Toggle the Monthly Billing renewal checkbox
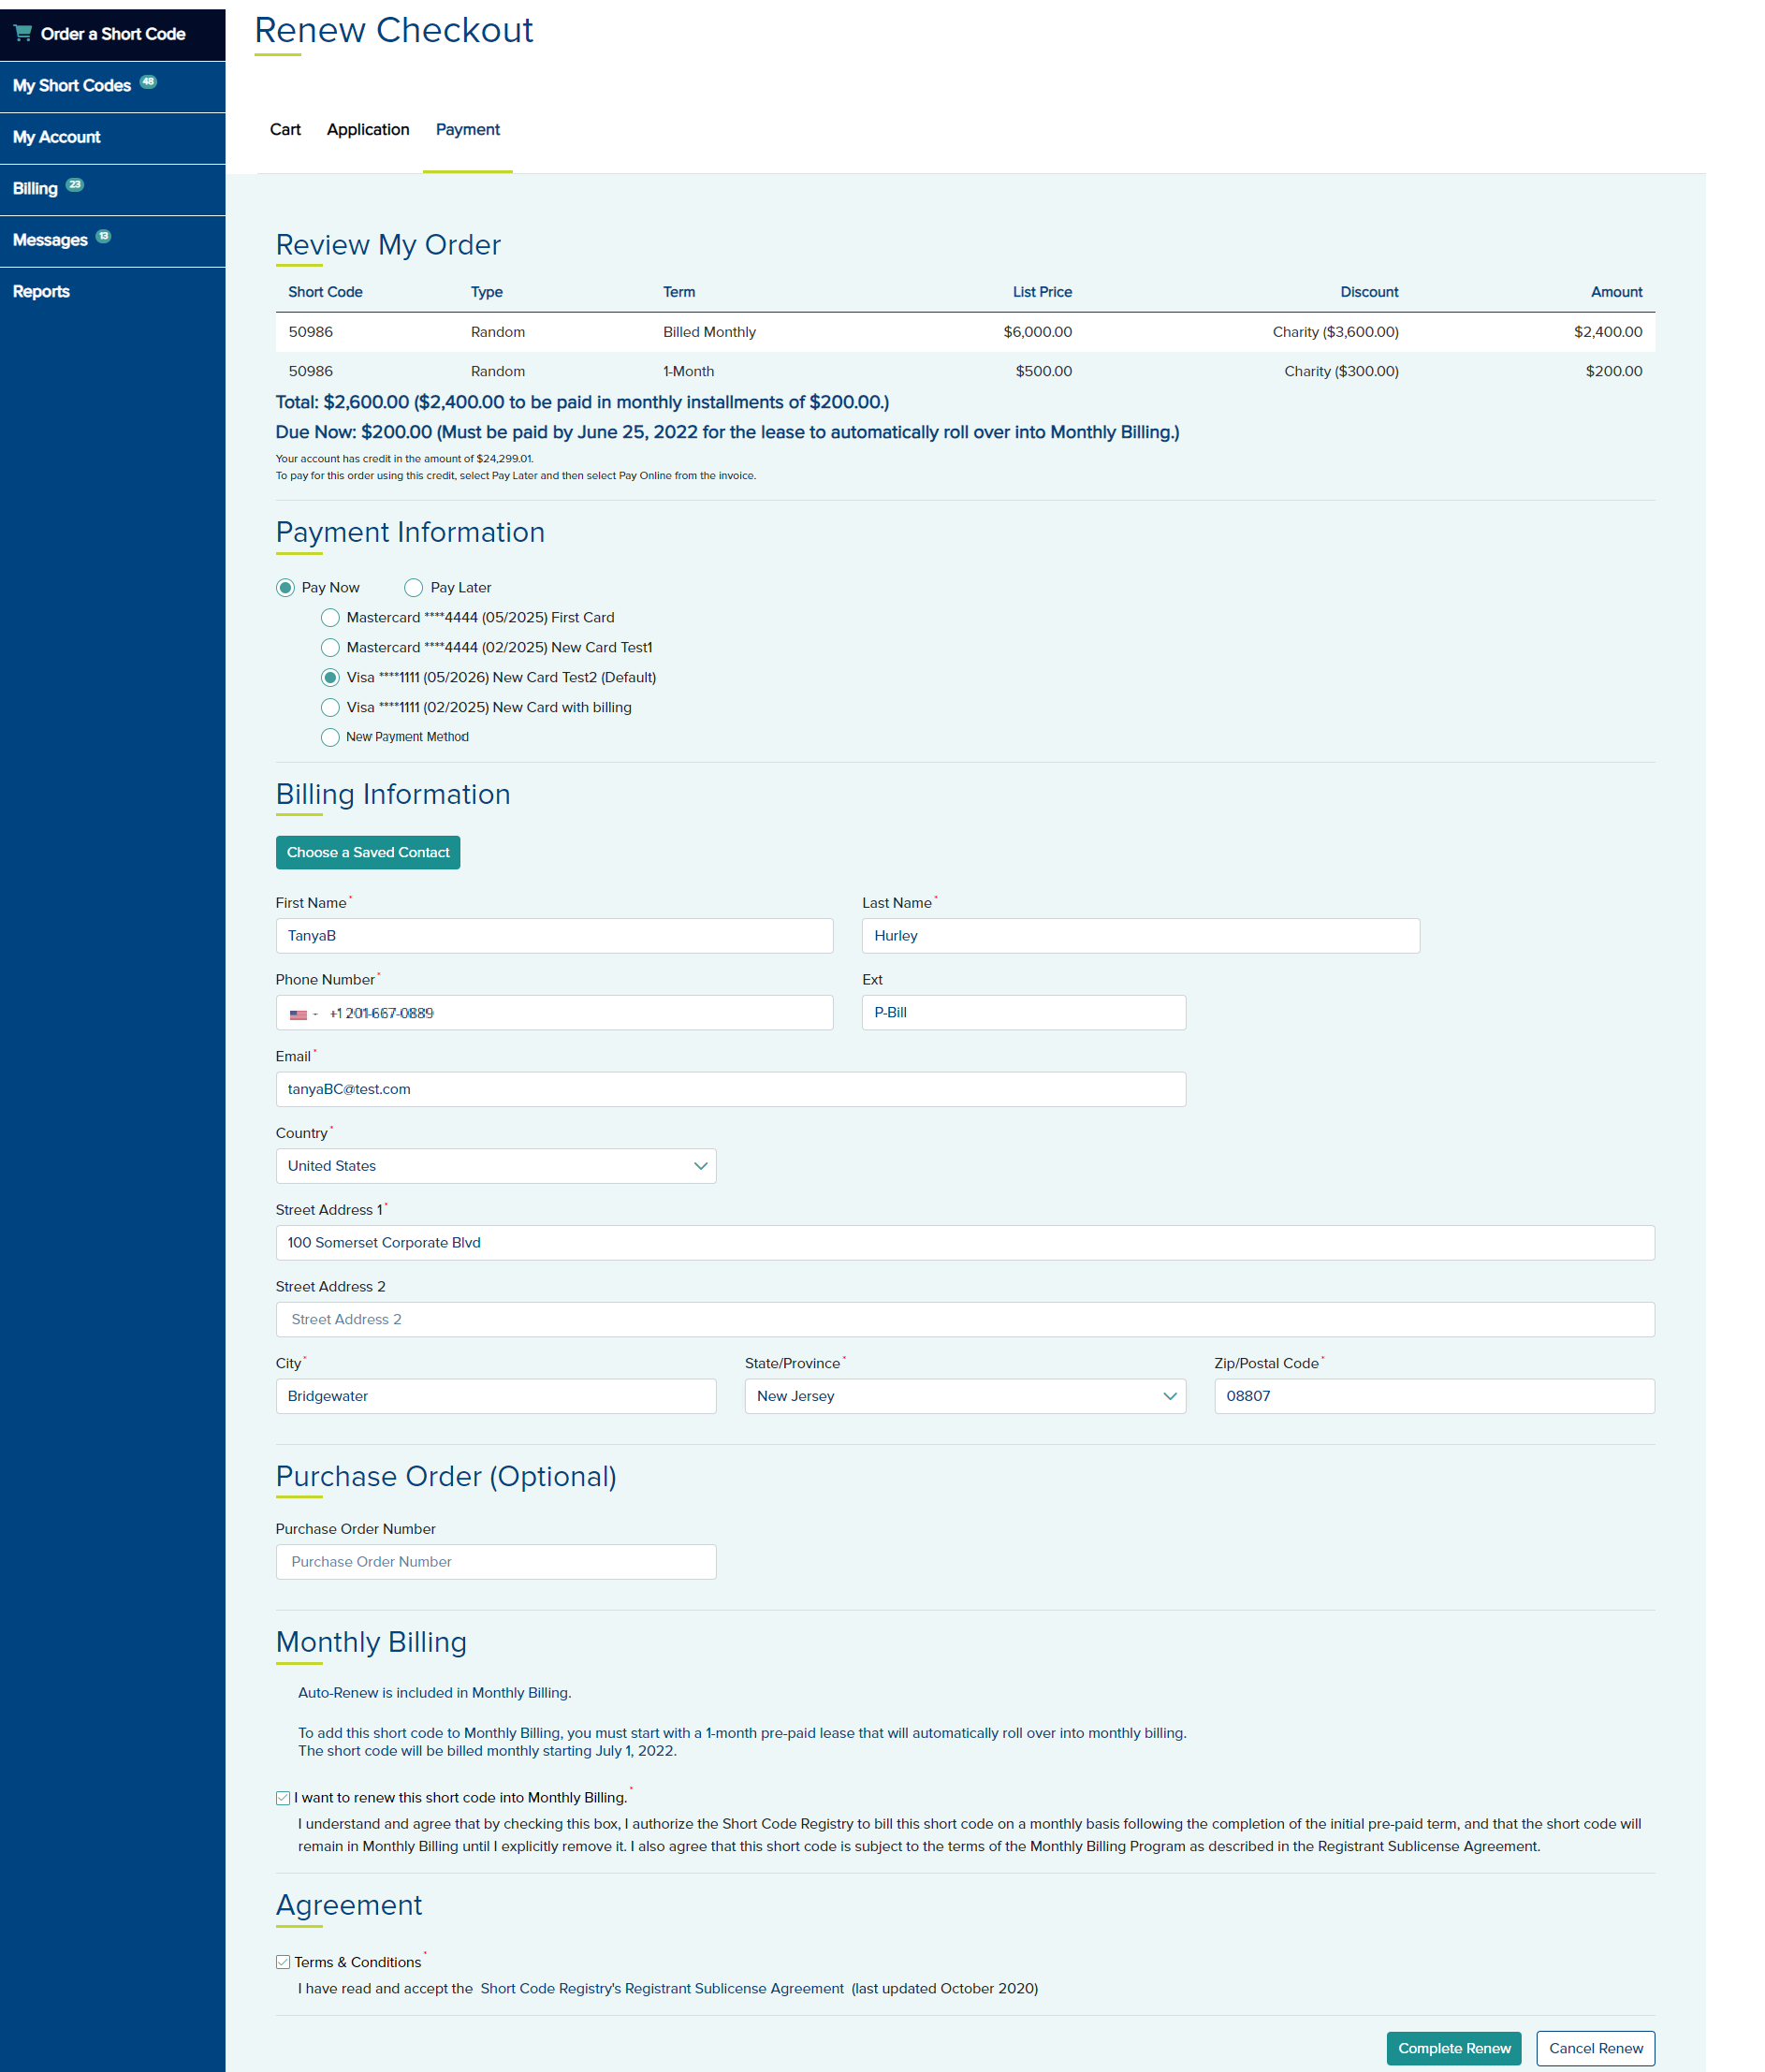This screenshot has height=2072, width=1765. 283,1798
